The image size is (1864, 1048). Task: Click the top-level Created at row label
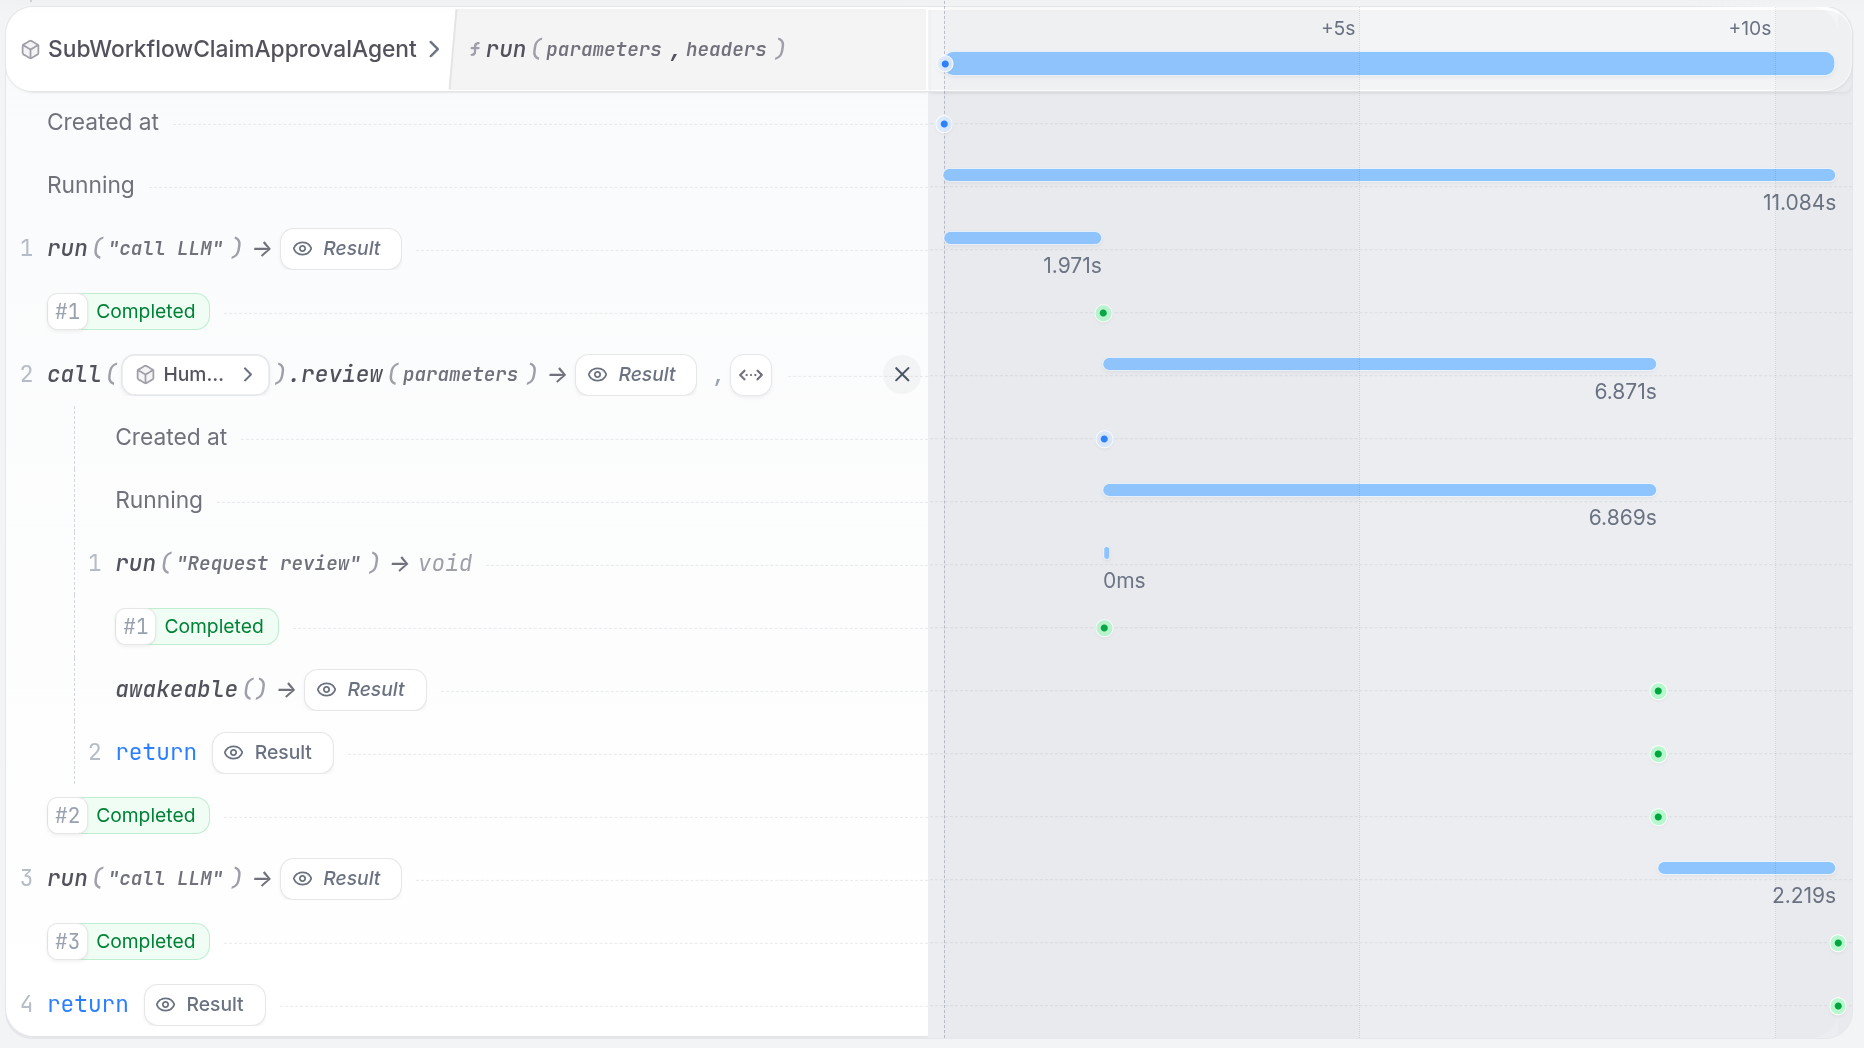[x=103, y=122]
